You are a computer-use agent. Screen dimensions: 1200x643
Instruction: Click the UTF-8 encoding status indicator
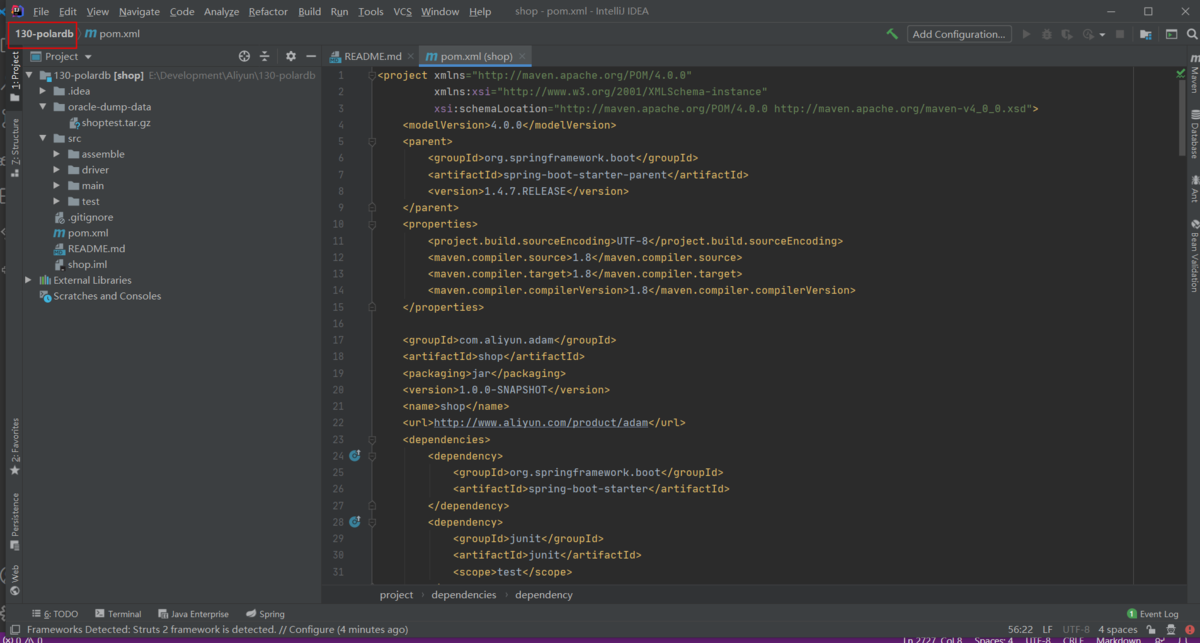click(1076, 629)
